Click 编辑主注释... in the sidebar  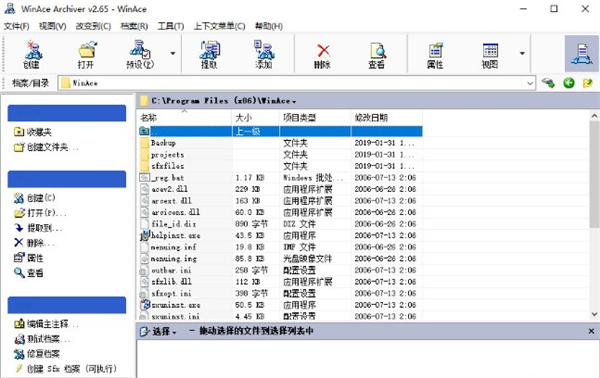pyautogui.click(x=46, y=324)
